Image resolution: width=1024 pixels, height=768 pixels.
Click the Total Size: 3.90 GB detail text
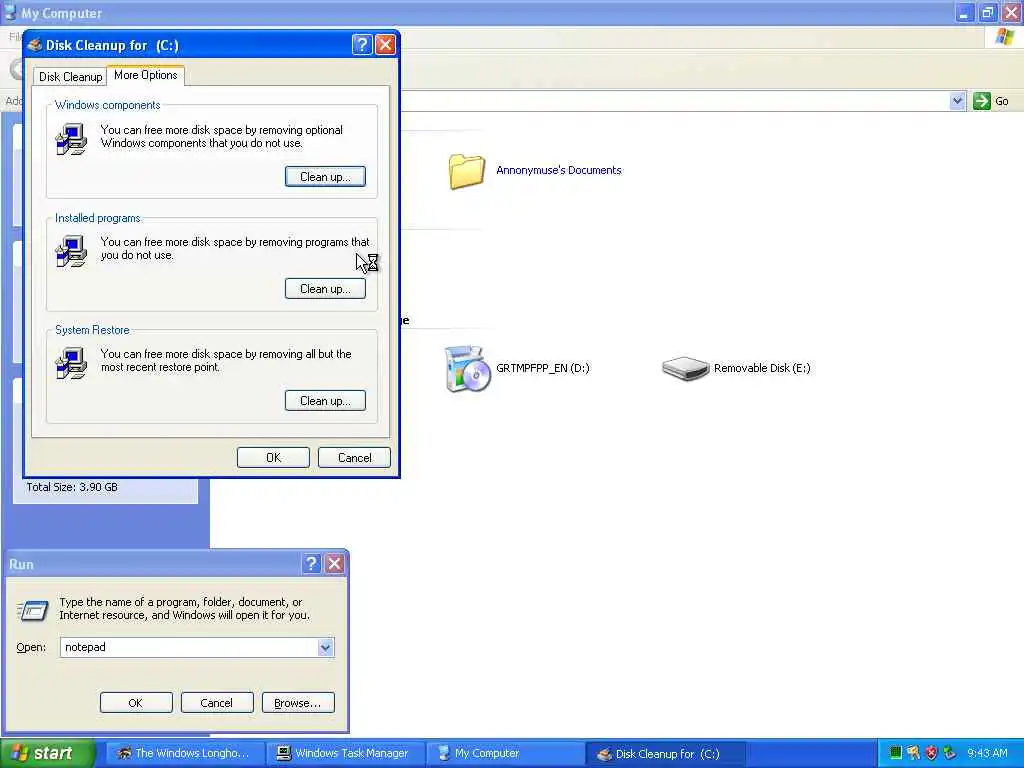(72, 487)
